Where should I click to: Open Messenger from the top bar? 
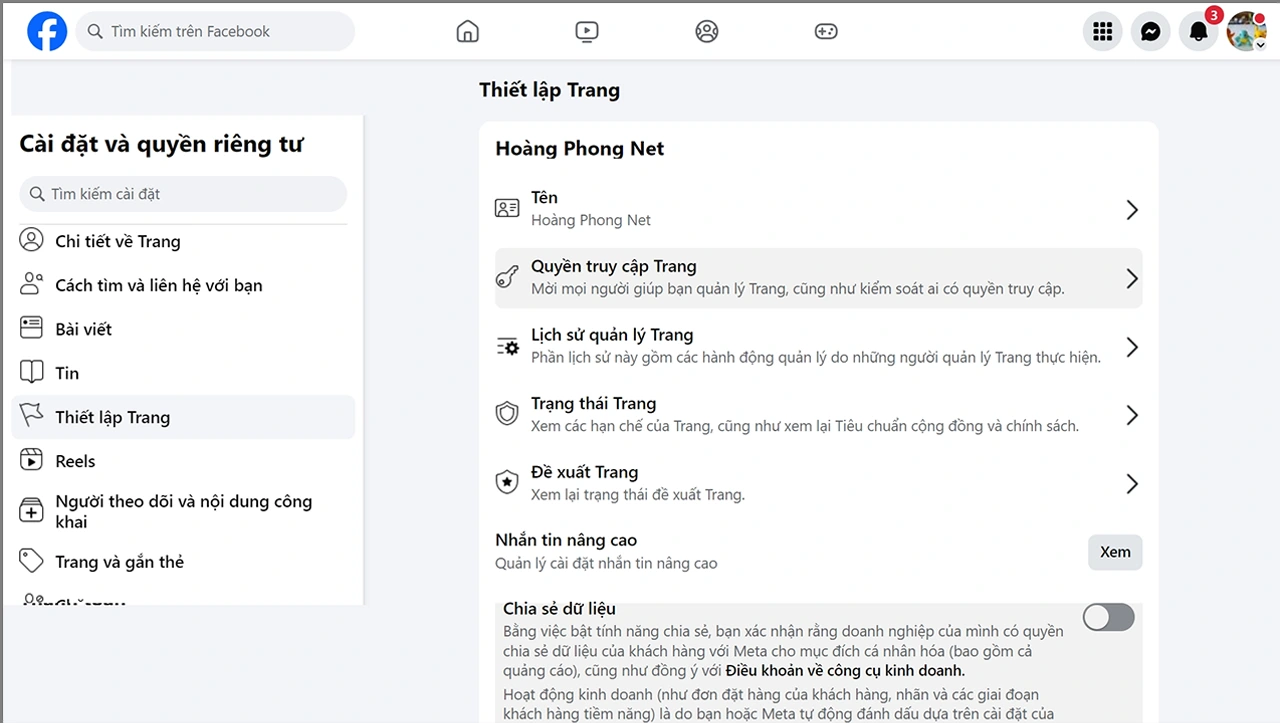pos(1151,32)
